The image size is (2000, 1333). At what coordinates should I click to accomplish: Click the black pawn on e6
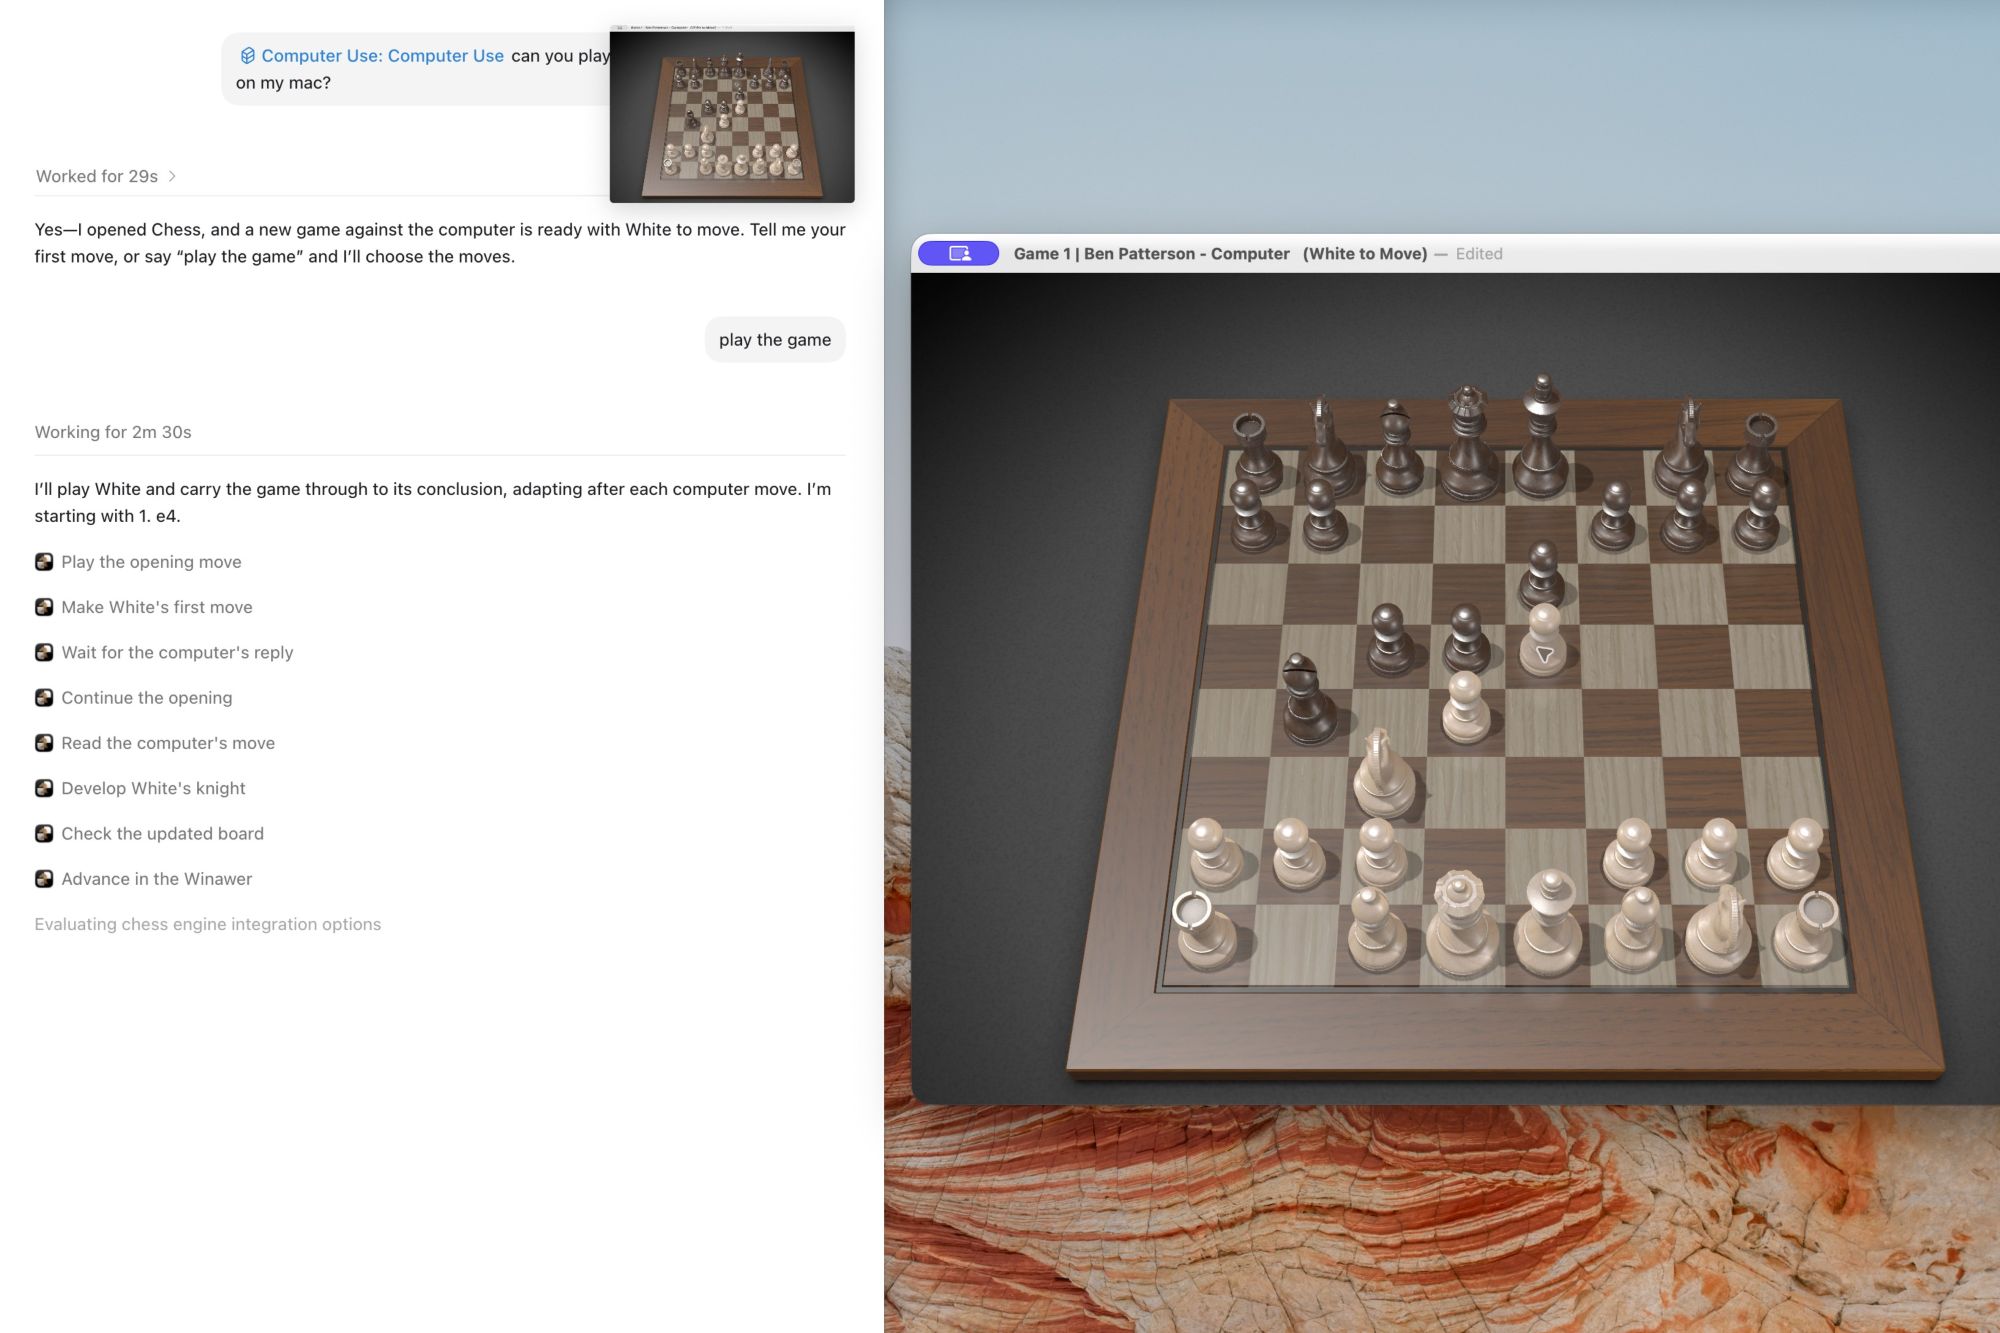[1541, 575]
